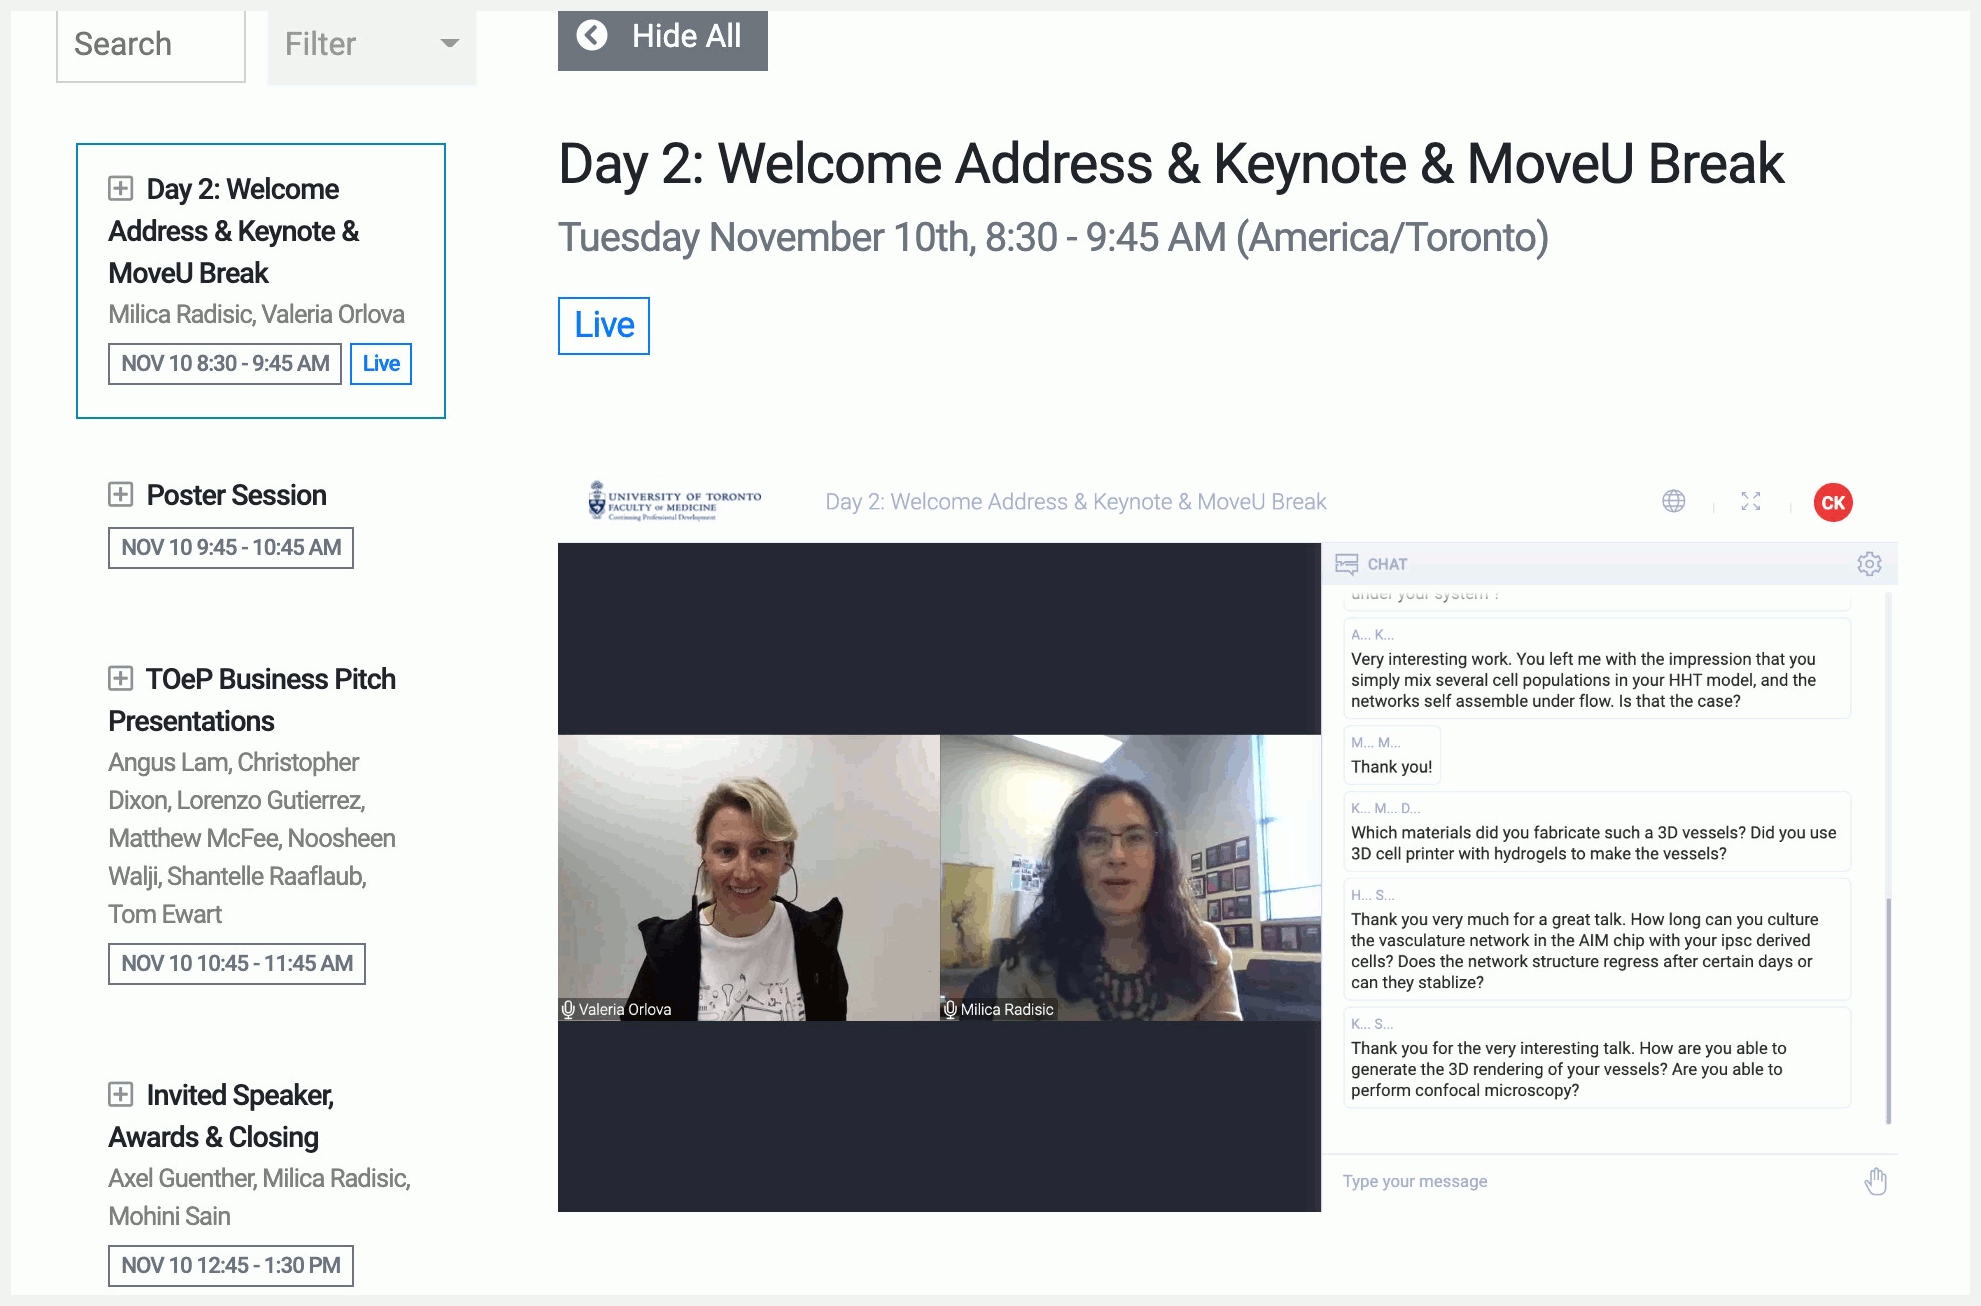This screenshot has height=1306, width=1981.
Task: Click the globe language icon
Action: tap(1673, 501)
